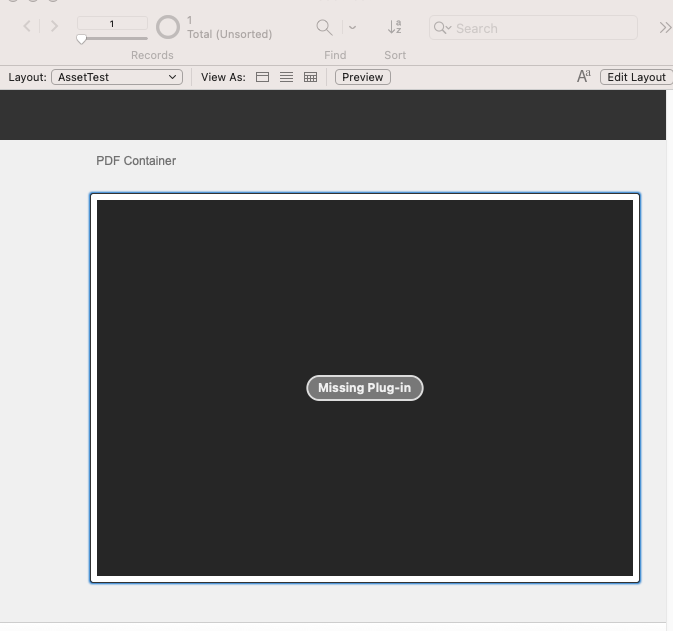The width and height of the screenshot is (673, 631).
Task: Click the Preview button
Action: tap(363, 77)
